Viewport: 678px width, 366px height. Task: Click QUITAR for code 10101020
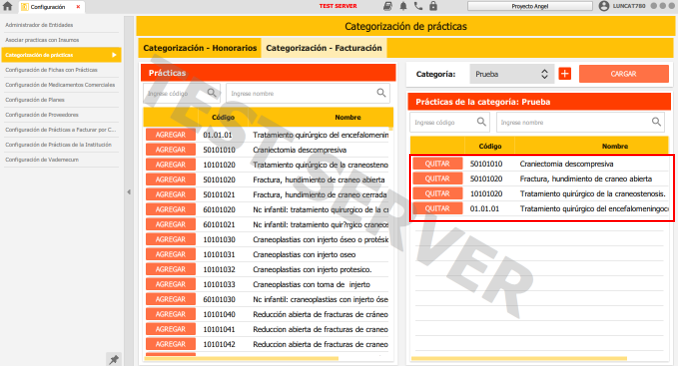click(438, 193)
